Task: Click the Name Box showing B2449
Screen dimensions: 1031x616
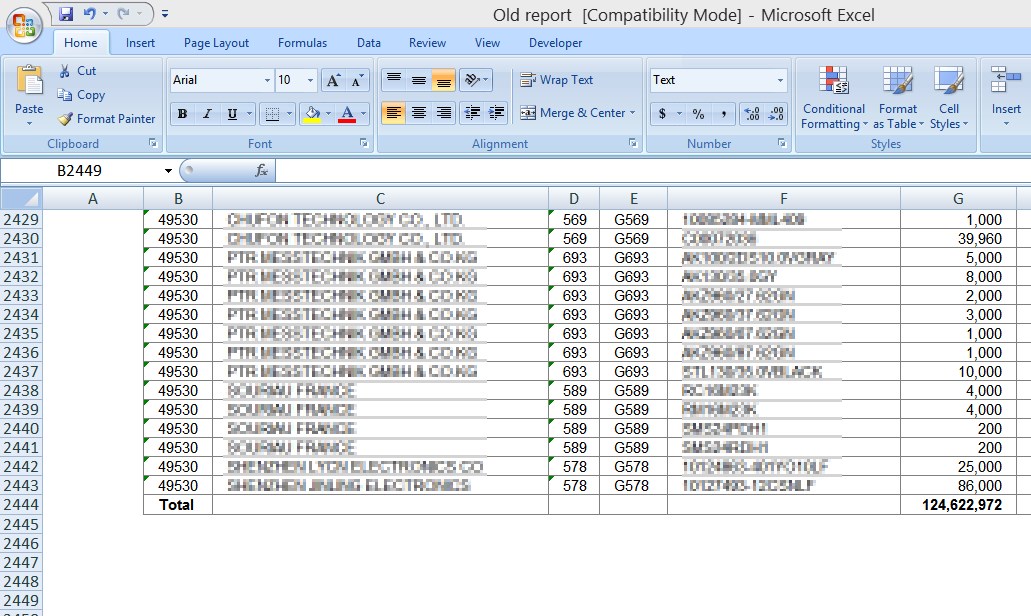Action: tap(80, 171)
